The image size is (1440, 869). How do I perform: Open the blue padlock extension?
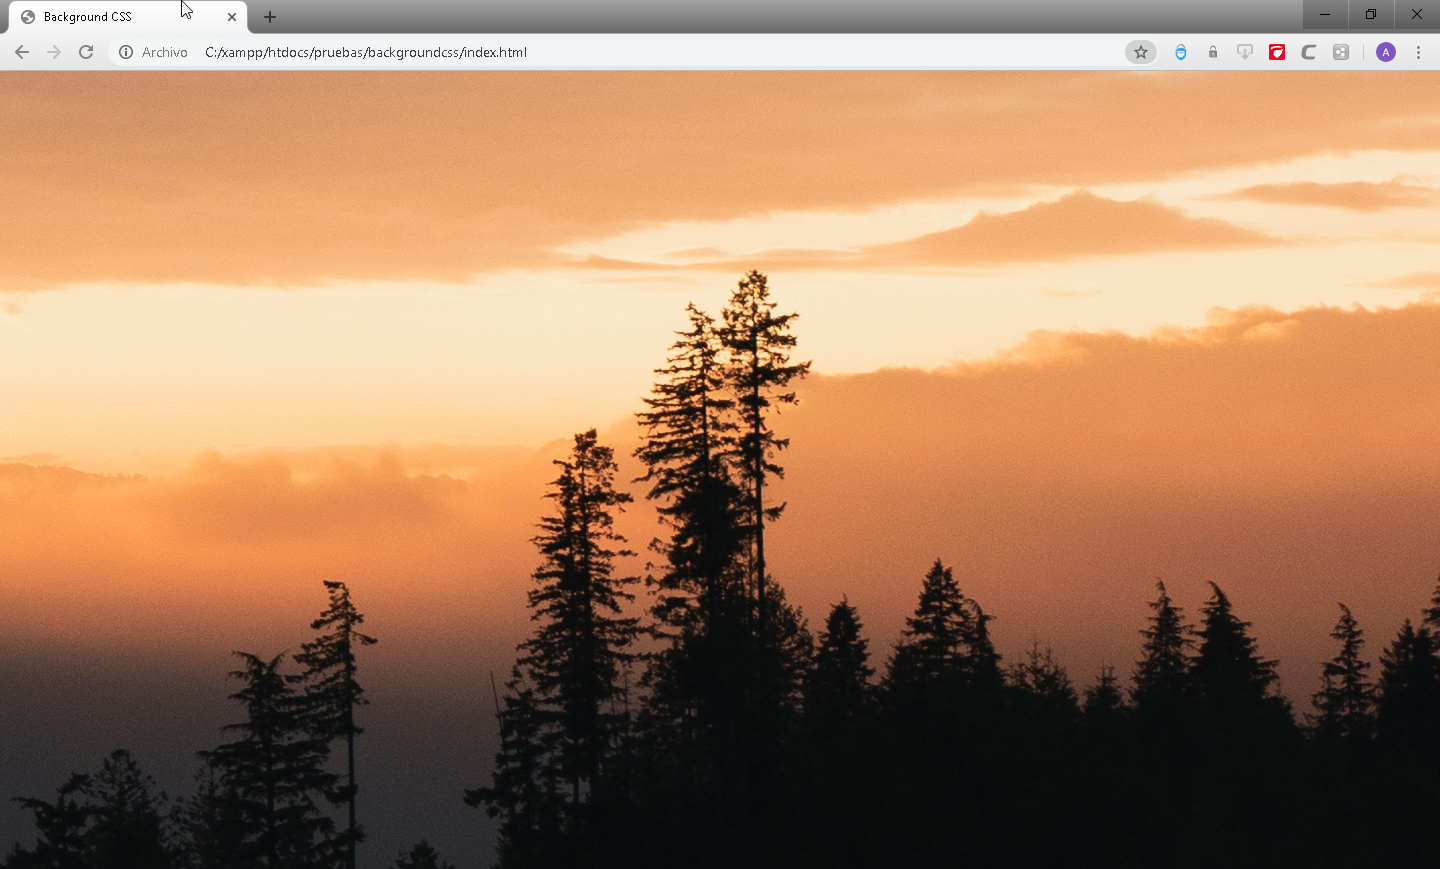tap(1181, 52)
